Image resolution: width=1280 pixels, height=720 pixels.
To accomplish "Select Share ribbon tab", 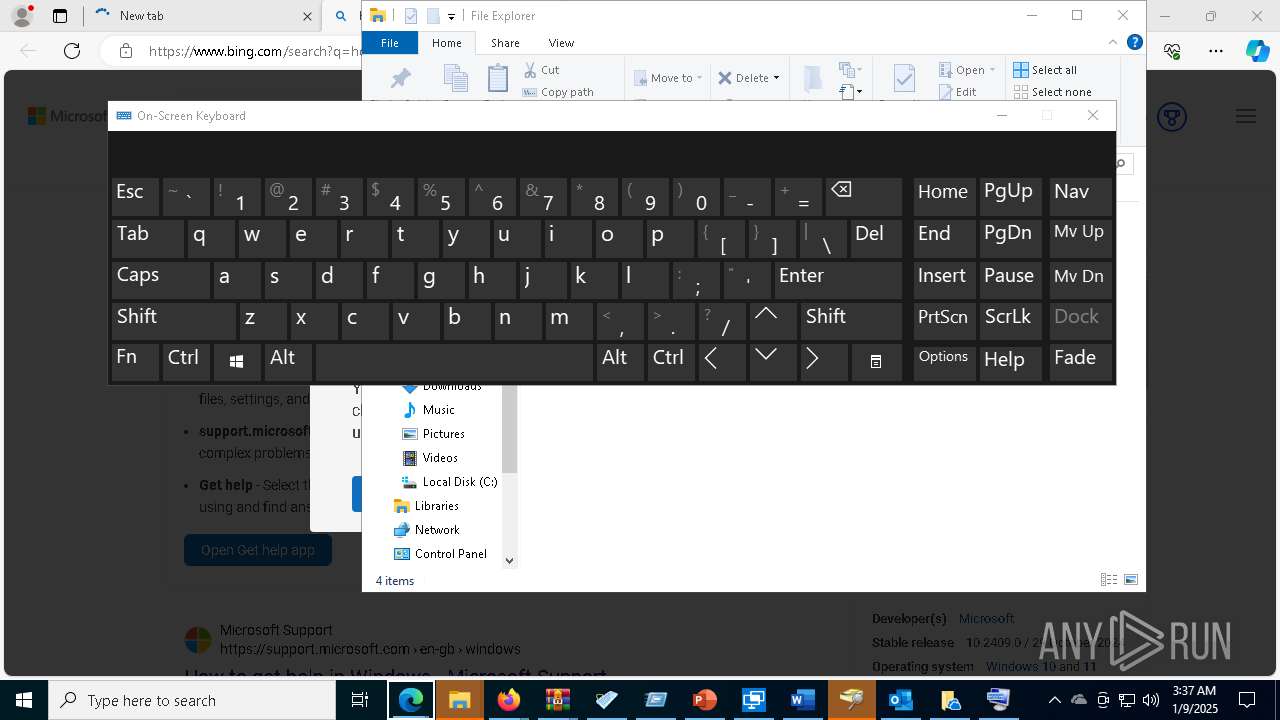I will (505, 43).
